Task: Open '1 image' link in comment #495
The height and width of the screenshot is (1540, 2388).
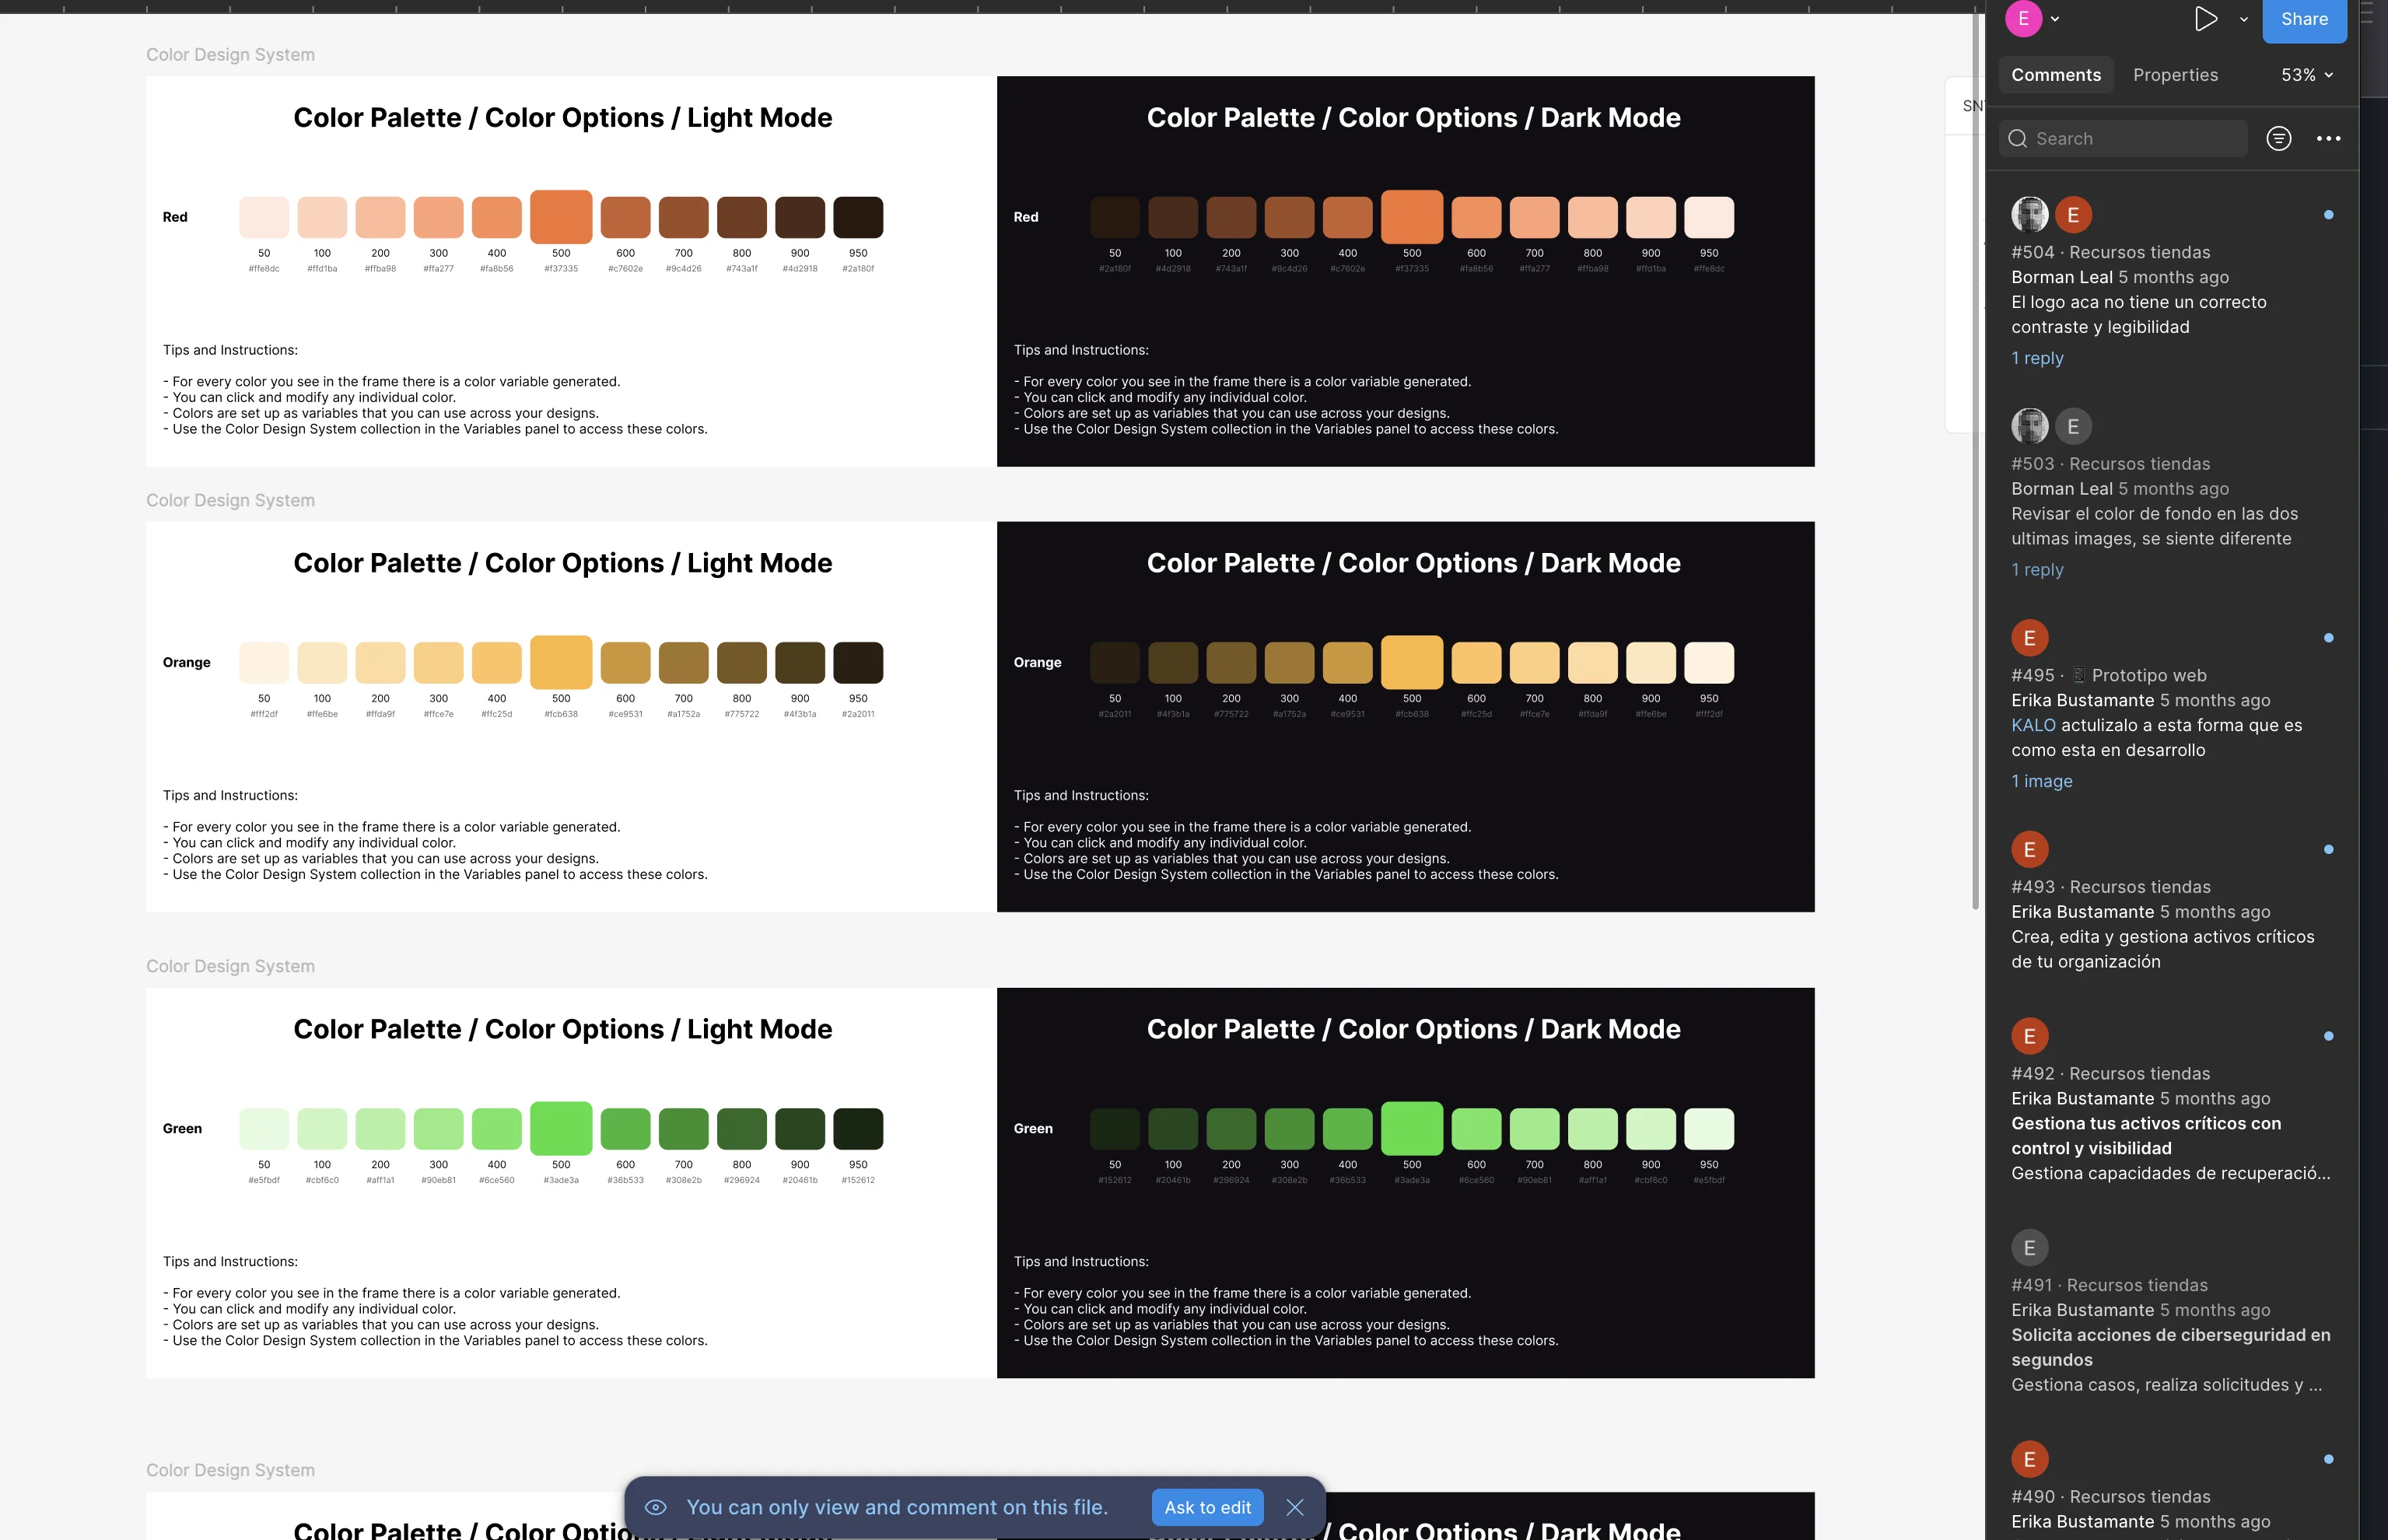Action: [x=2042, y=781]
